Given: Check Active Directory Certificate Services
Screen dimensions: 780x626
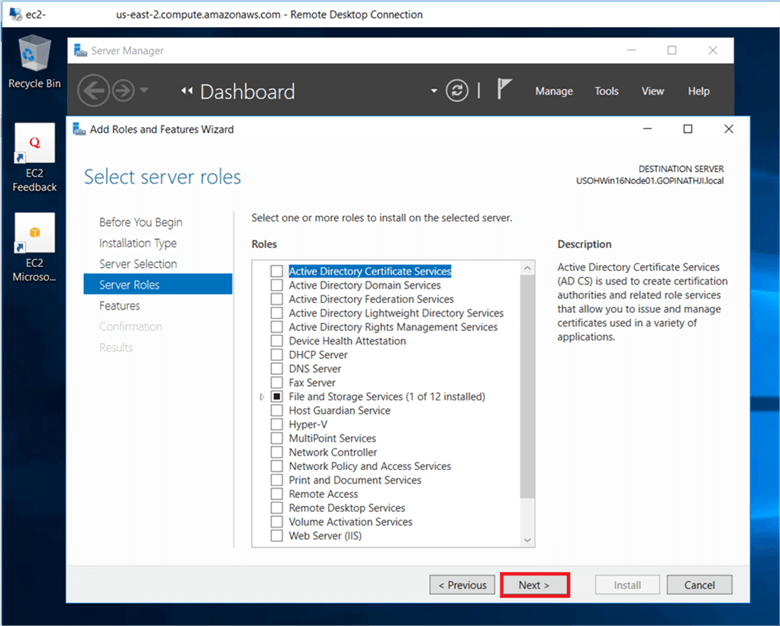Looking at the screenshot, I should (x=277, y=271).
